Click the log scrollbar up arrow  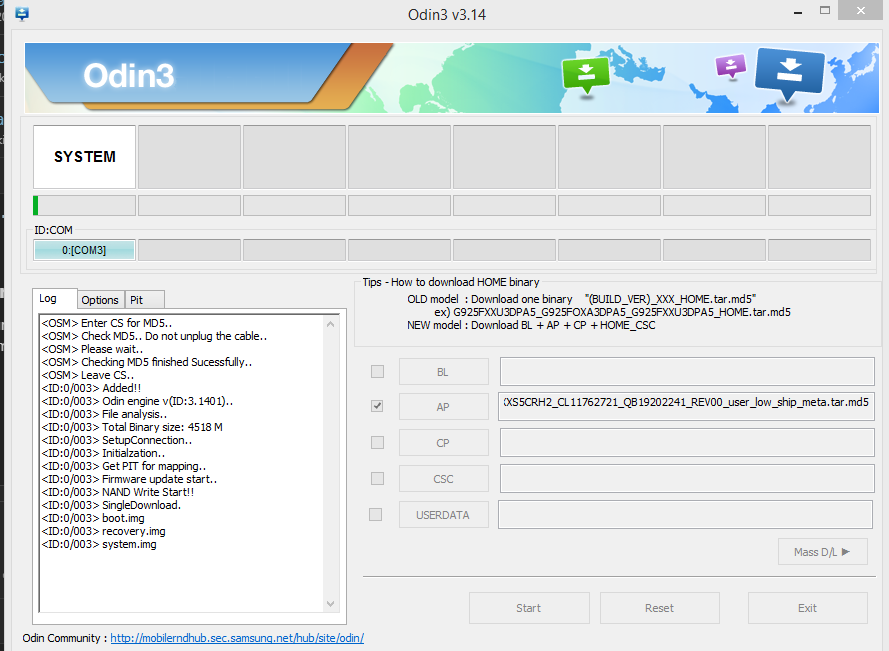(331, 324)
